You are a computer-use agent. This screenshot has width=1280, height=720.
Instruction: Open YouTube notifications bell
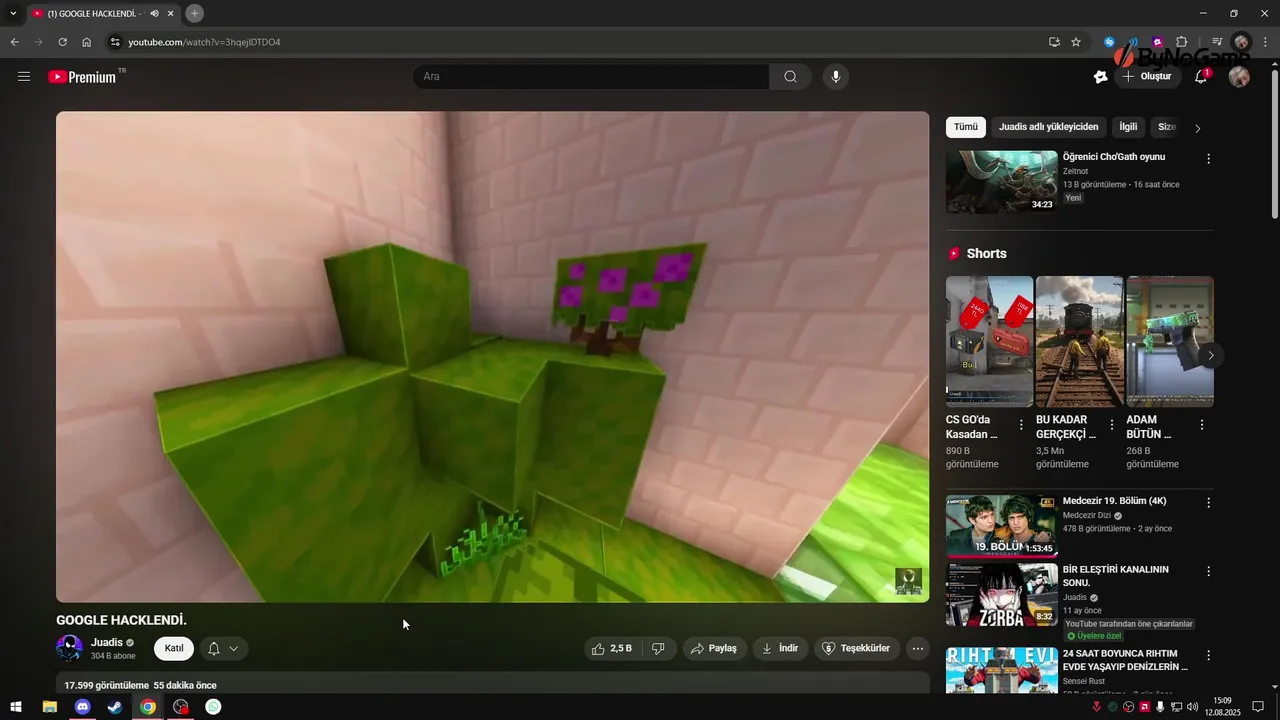coord(1201,76)
